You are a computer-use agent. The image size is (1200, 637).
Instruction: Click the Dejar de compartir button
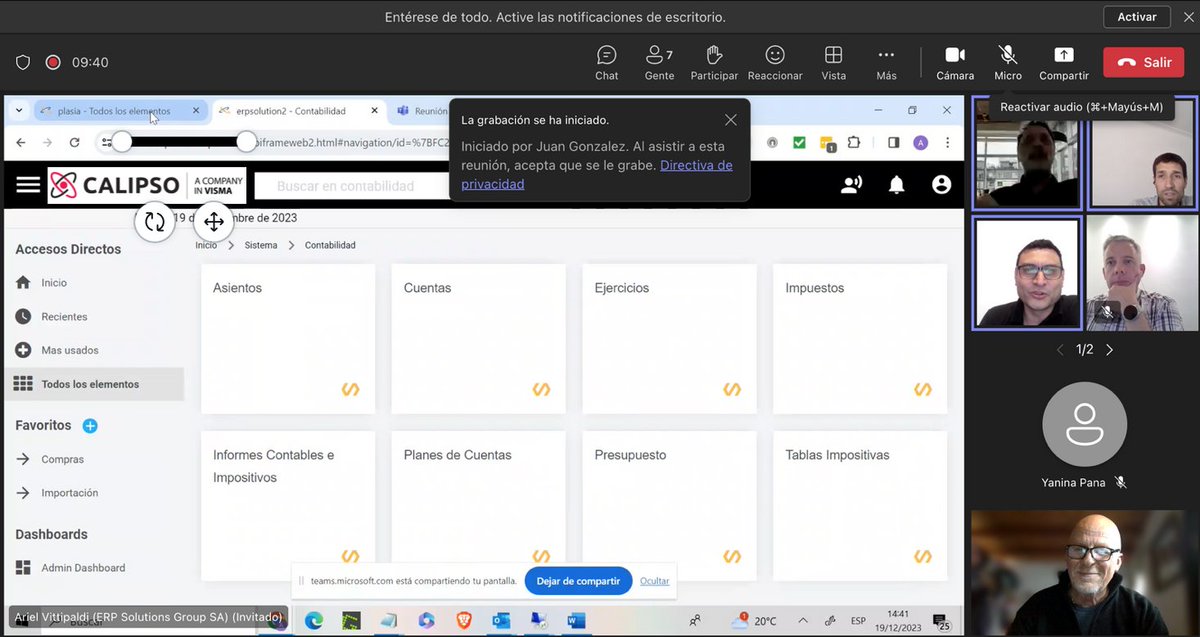(578, 580)
